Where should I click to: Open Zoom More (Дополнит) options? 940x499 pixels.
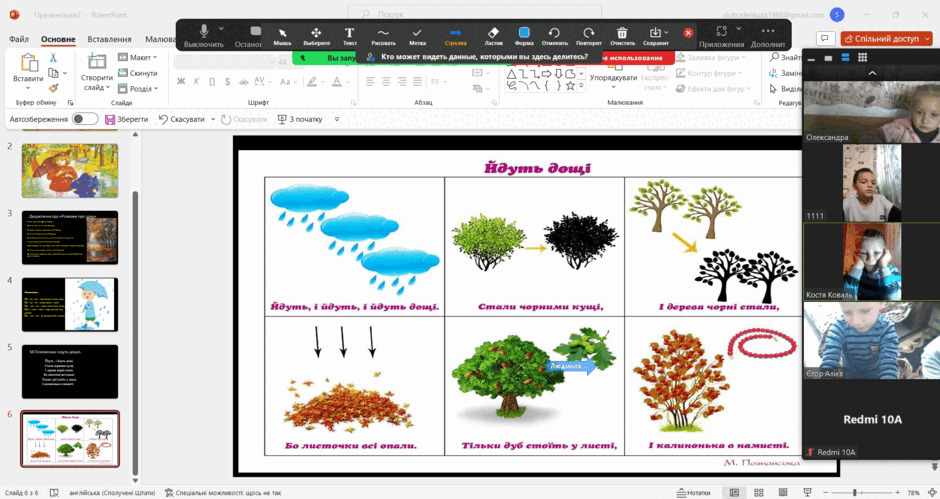click(768, 36)
